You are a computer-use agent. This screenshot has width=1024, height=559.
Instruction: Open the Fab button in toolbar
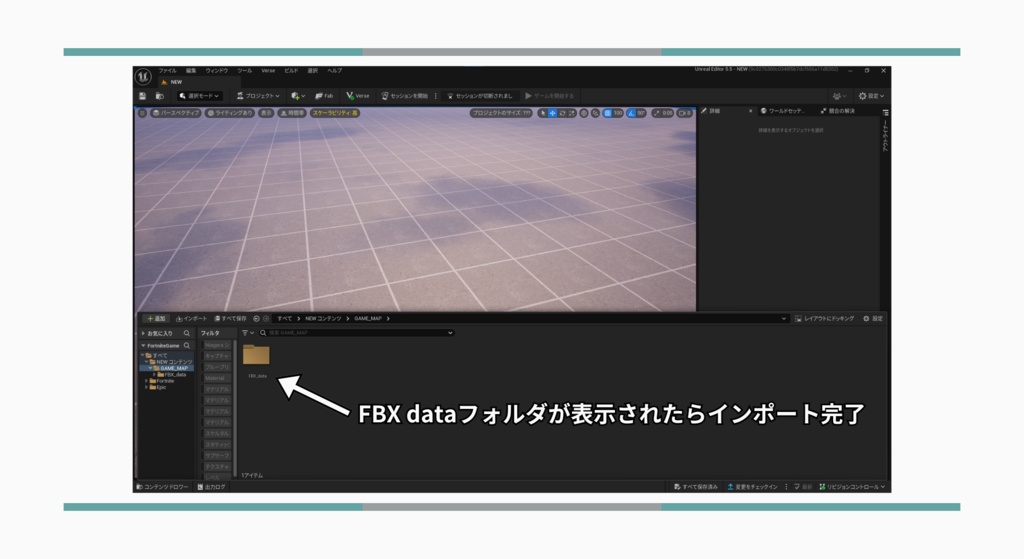325,96
